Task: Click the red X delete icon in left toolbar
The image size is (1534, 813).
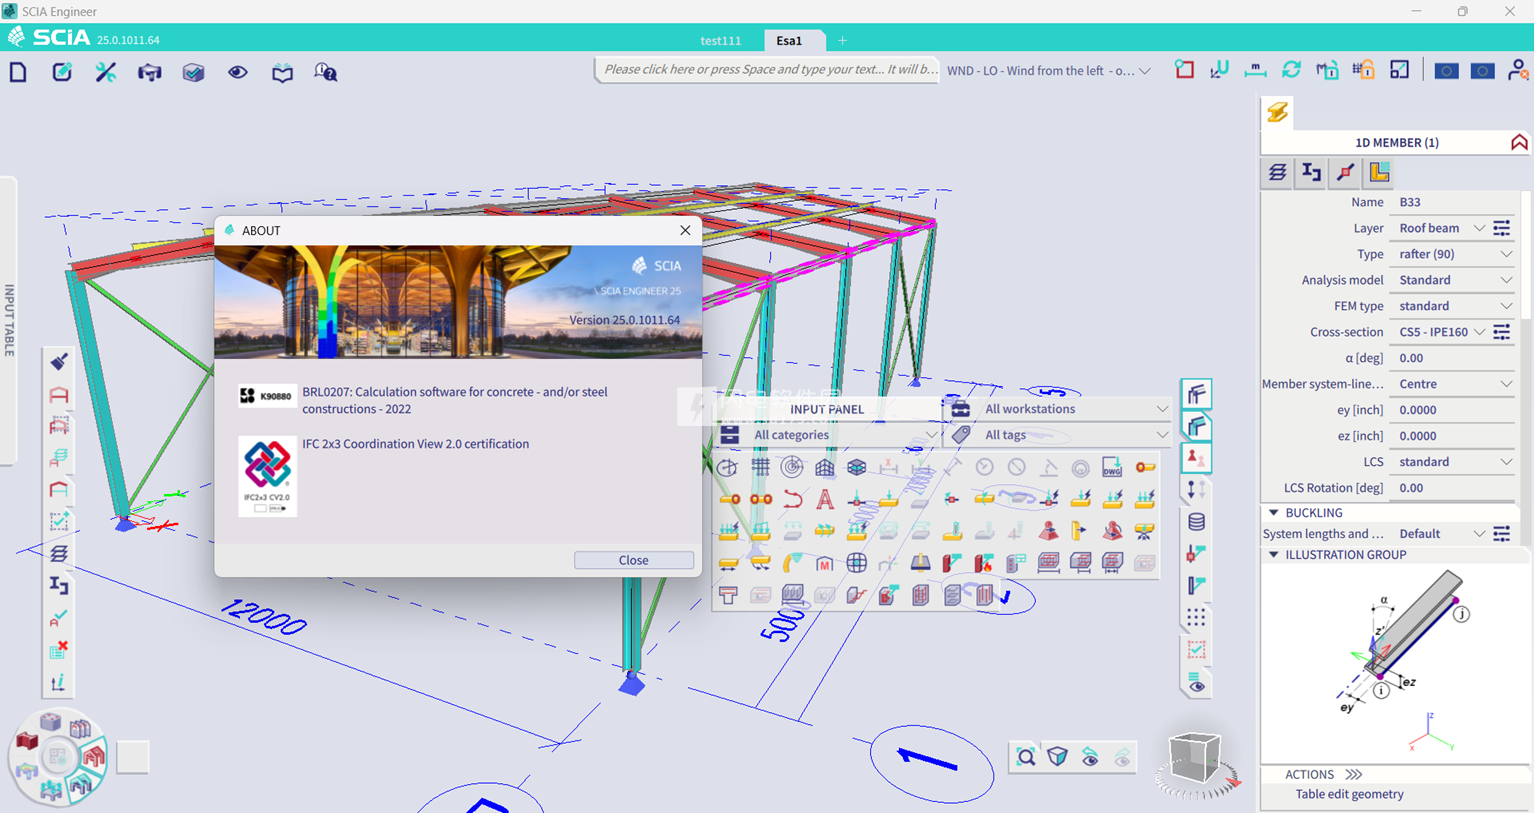Action: (59, 650)
